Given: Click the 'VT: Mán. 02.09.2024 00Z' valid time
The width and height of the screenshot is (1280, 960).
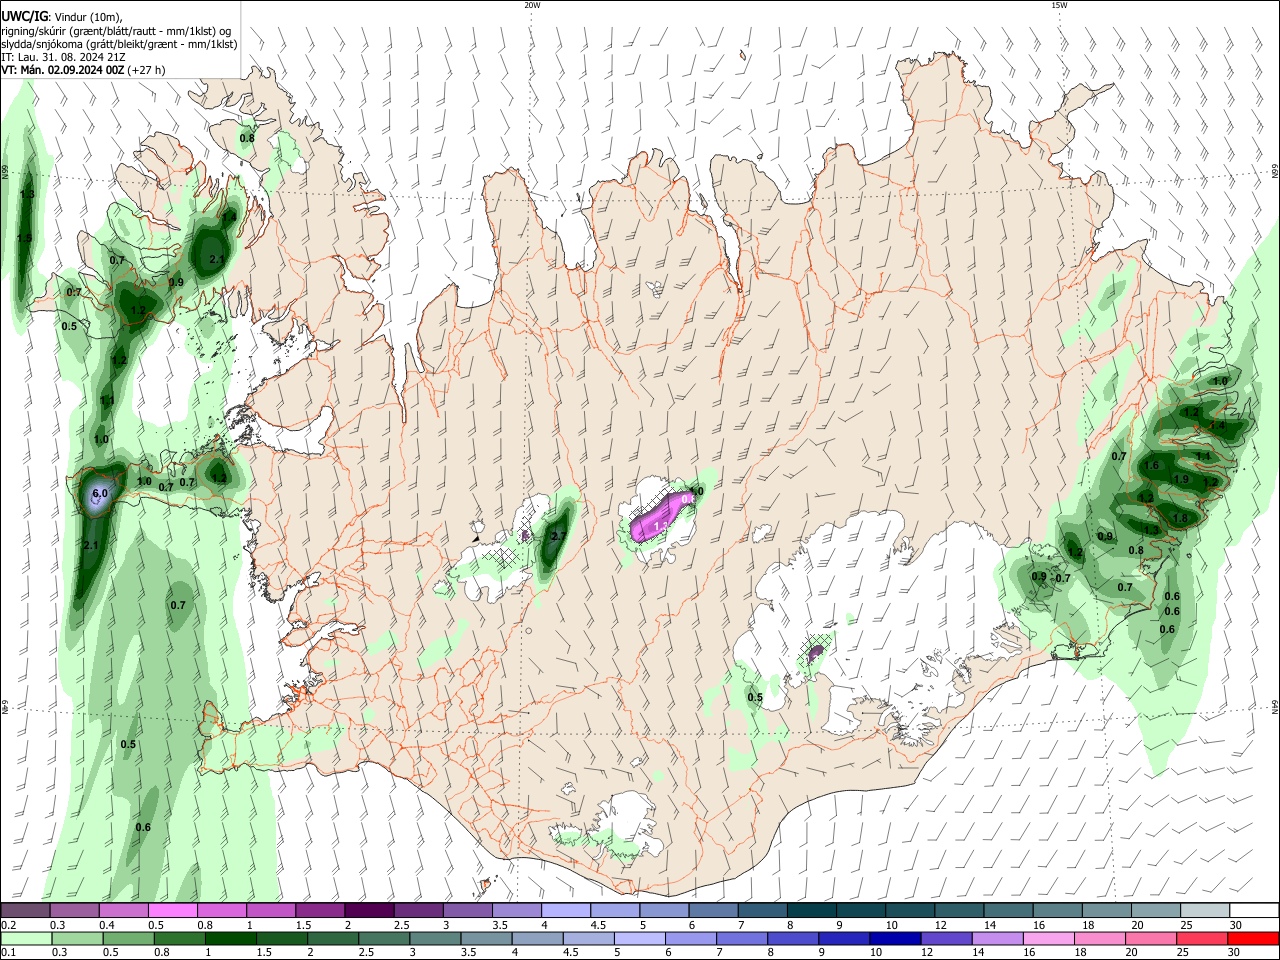Looking at the screenshot, I should [x=62, y=70].
